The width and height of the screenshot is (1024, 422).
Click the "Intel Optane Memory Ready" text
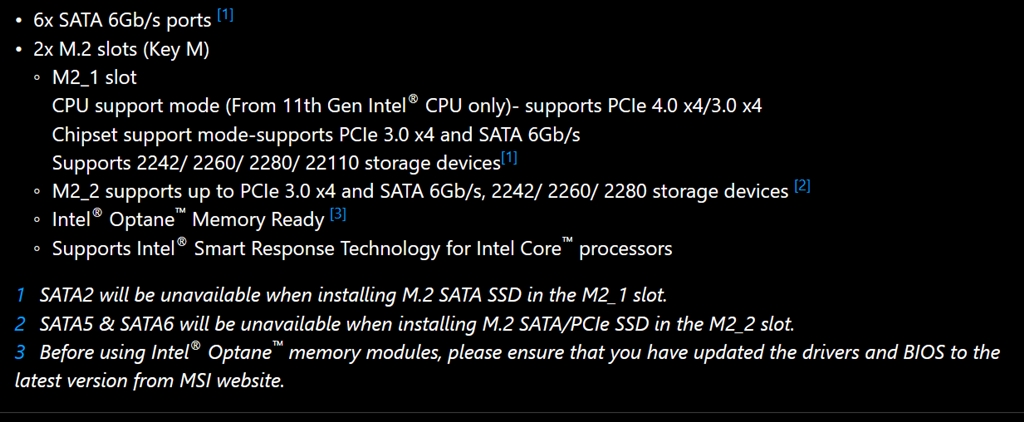point(188,219)
